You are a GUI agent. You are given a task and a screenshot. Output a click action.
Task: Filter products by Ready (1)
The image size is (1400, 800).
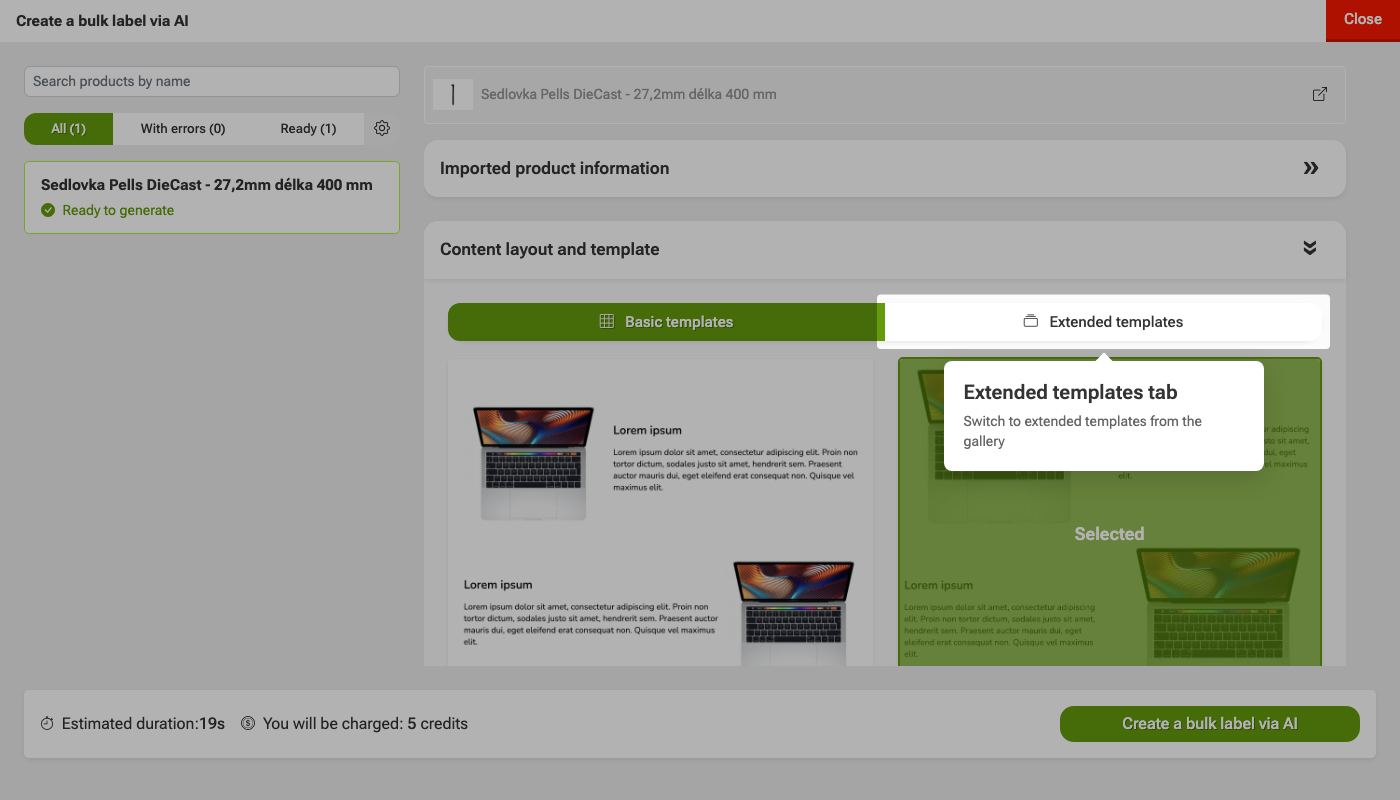click(x=308, y=128)
